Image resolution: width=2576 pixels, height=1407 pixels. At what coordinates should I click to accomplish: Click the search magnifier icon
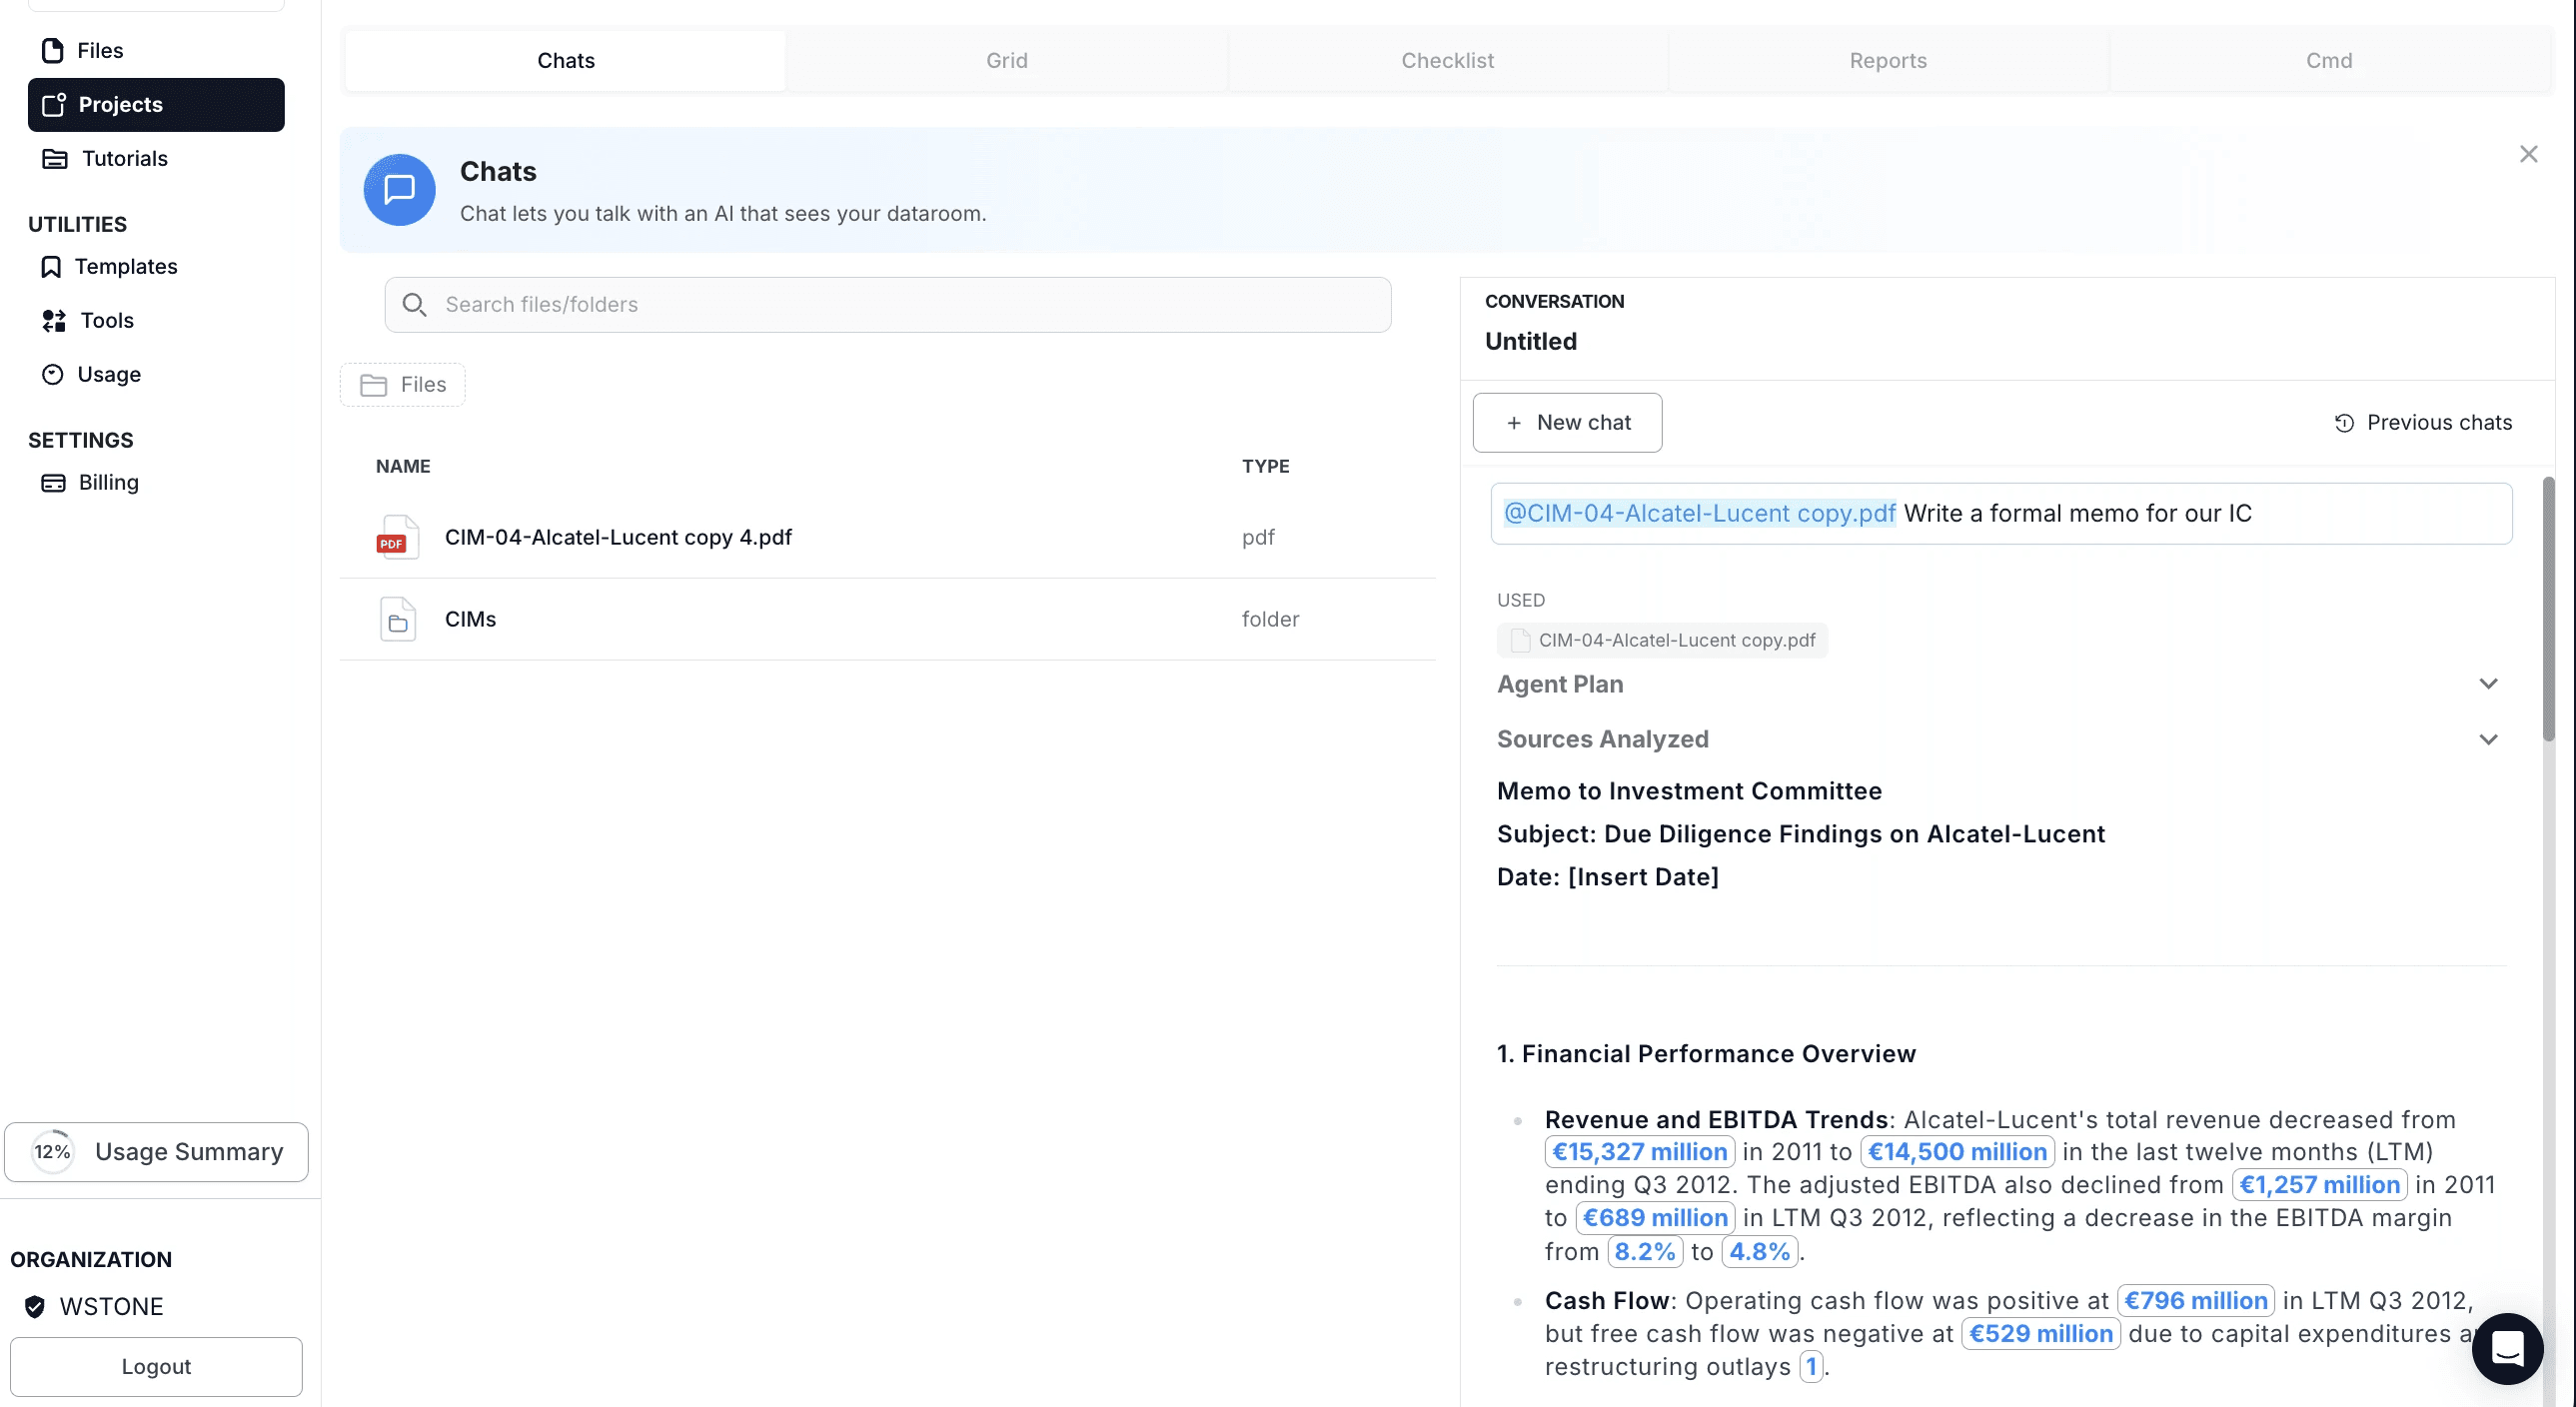point(414,305)
